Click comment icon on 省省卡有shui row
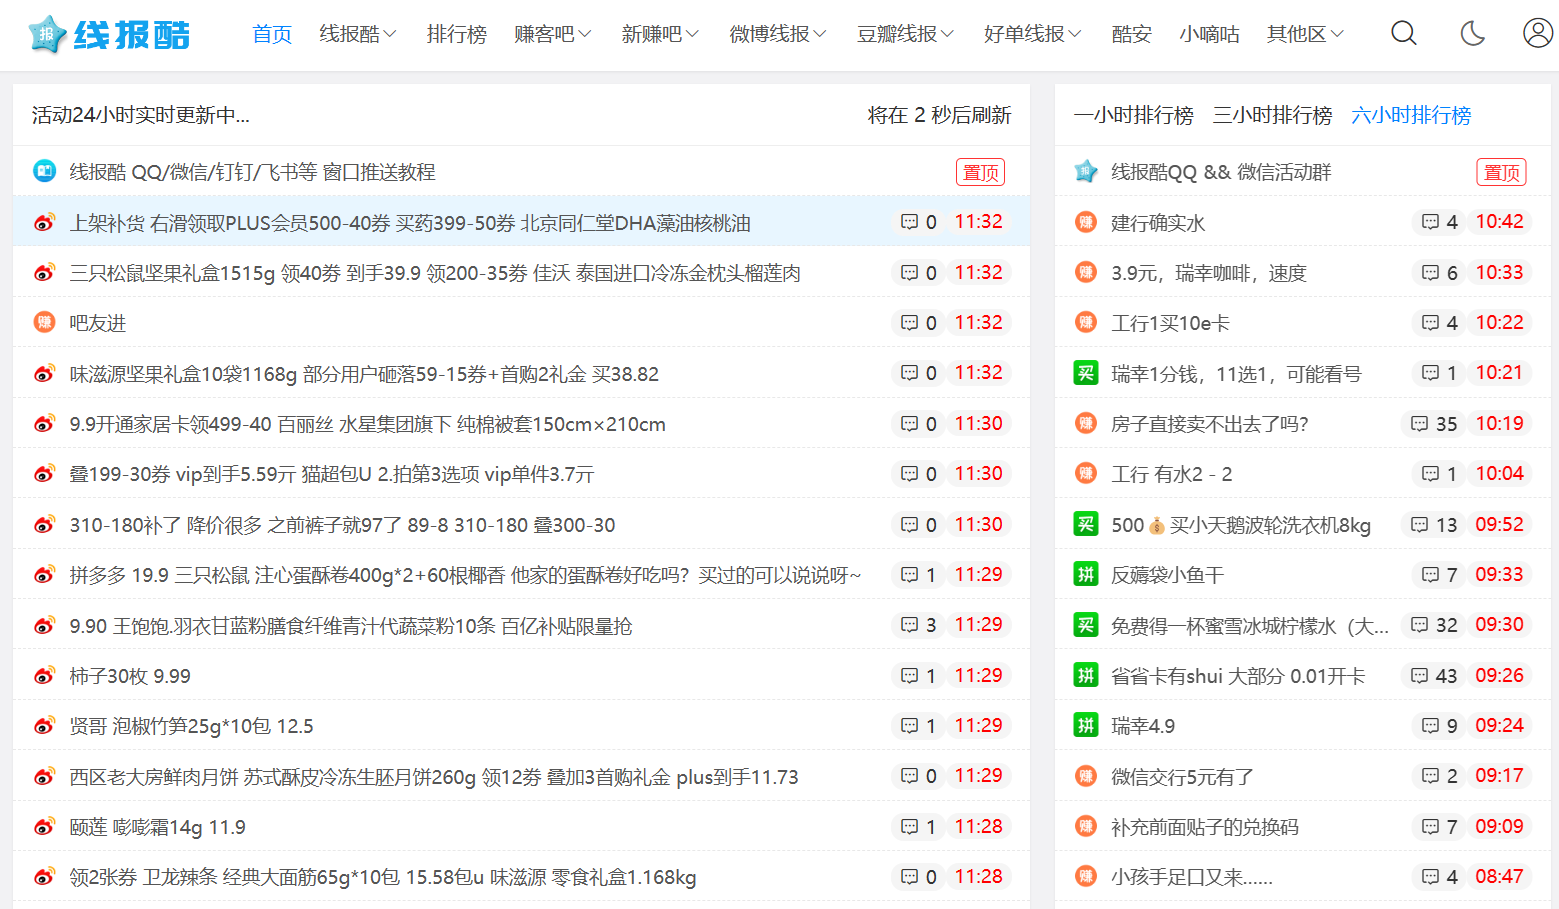 click(x=1419, y=675)
